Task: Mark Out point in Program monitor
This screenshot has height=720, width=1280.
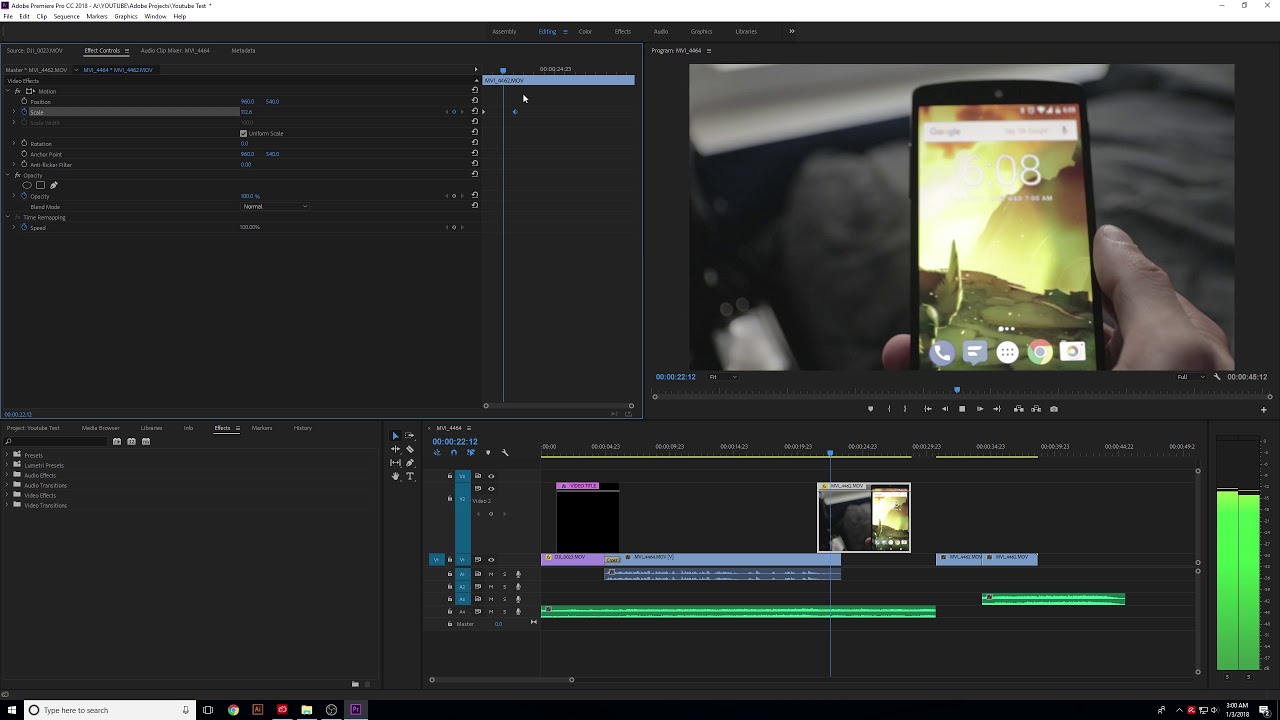Action: pos(905,409)
